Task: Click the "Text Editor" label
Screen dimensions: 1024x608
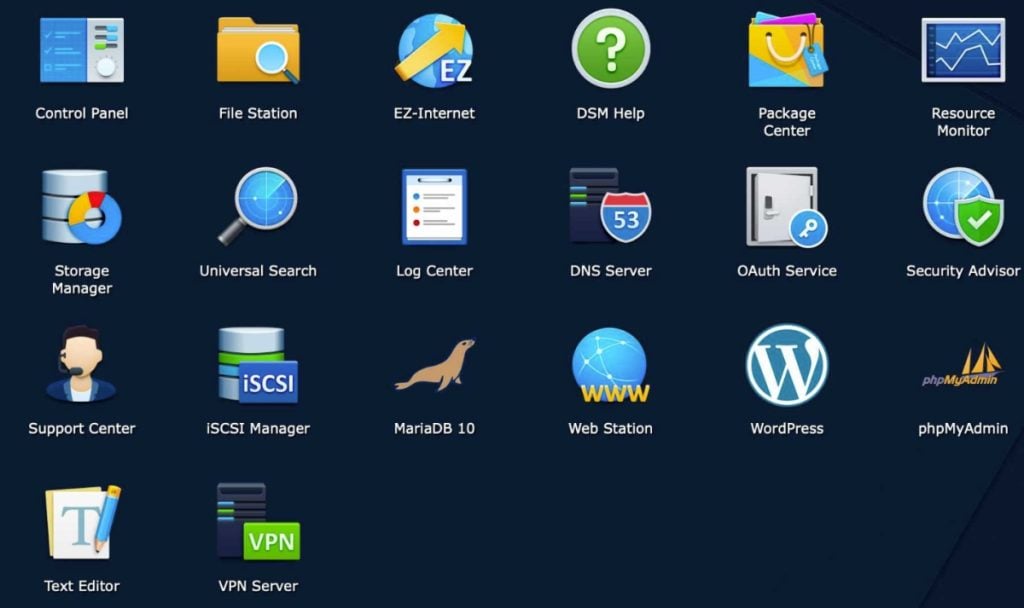Action: (x=82, y=586)
